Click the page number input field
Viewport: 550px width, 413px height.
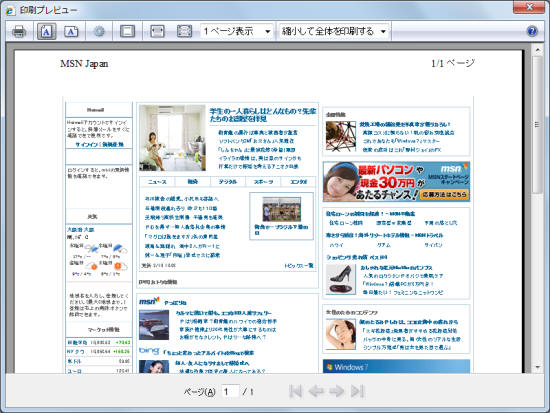click(230, 391)
